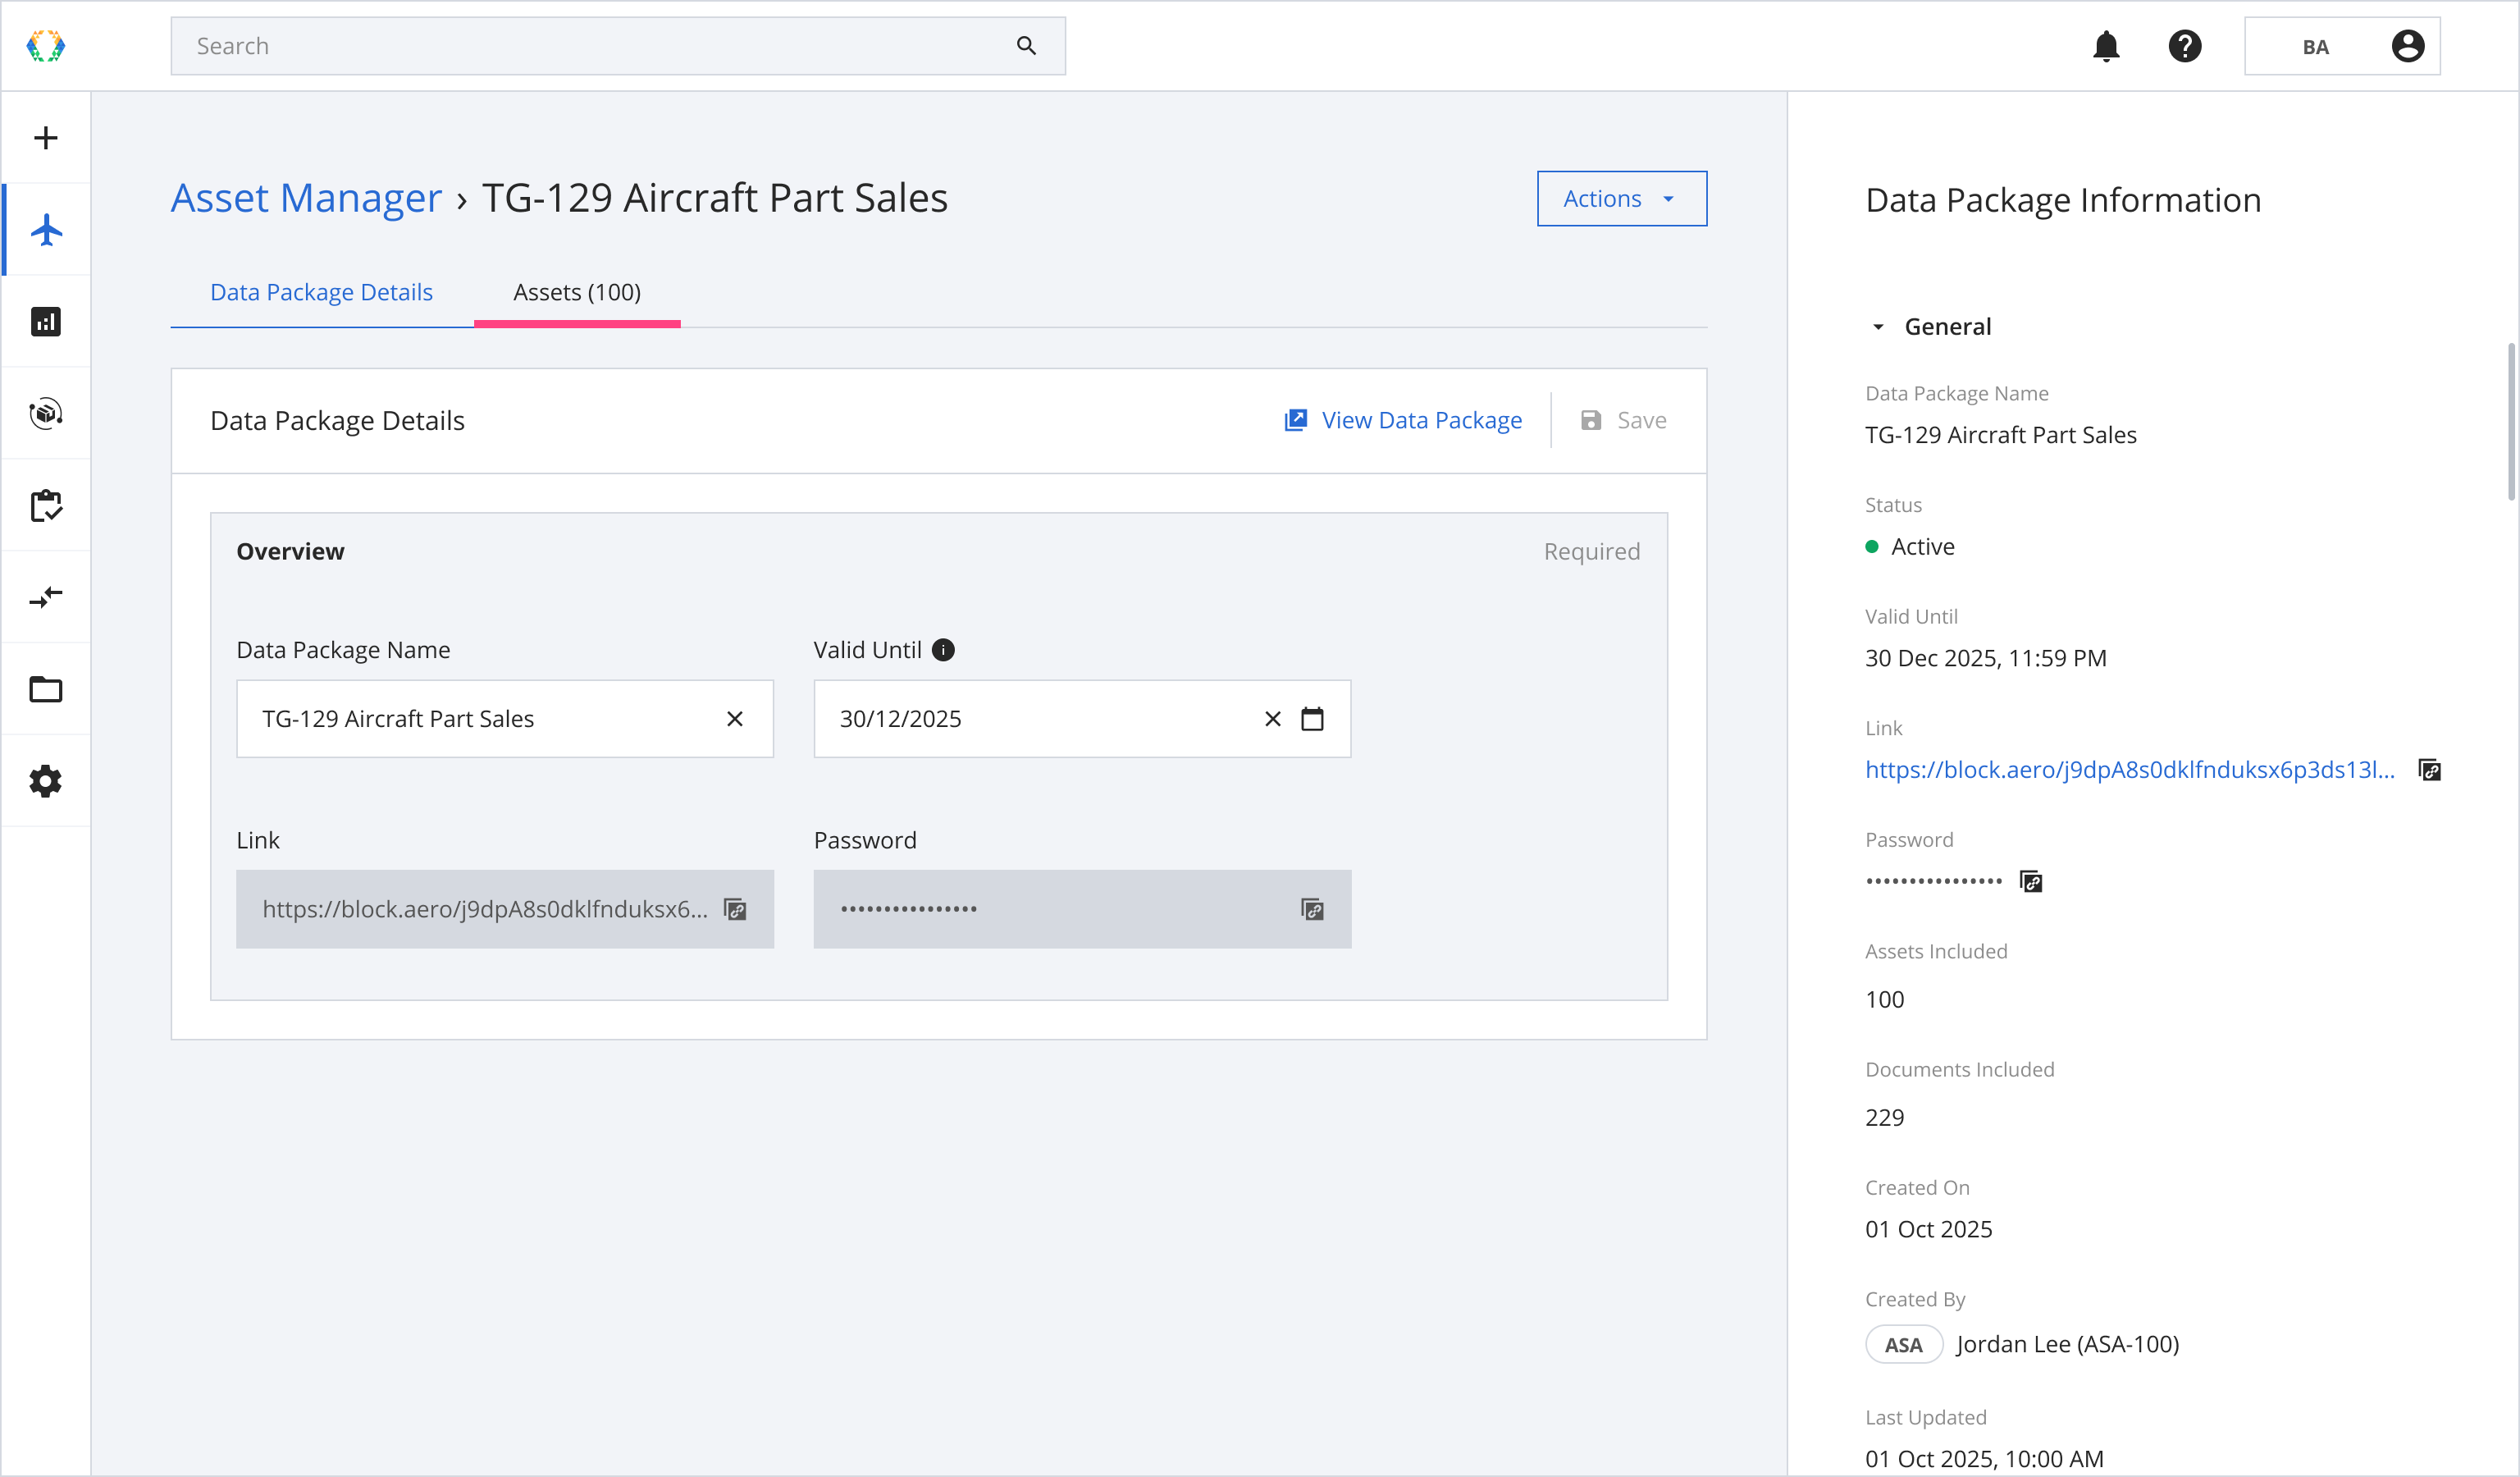The height and width of the screenshot is (1477, 2520).
Task: Clear the Data Package Name field
Action: (735, 719)
